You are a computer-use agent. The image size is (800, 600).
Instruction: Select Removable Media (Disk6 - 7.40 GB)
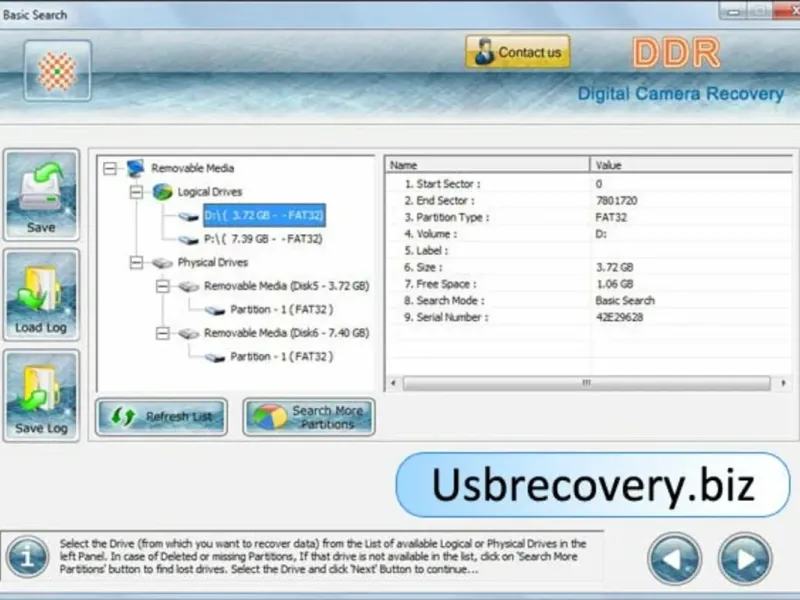pyautogui.click(x=287, y=333)
